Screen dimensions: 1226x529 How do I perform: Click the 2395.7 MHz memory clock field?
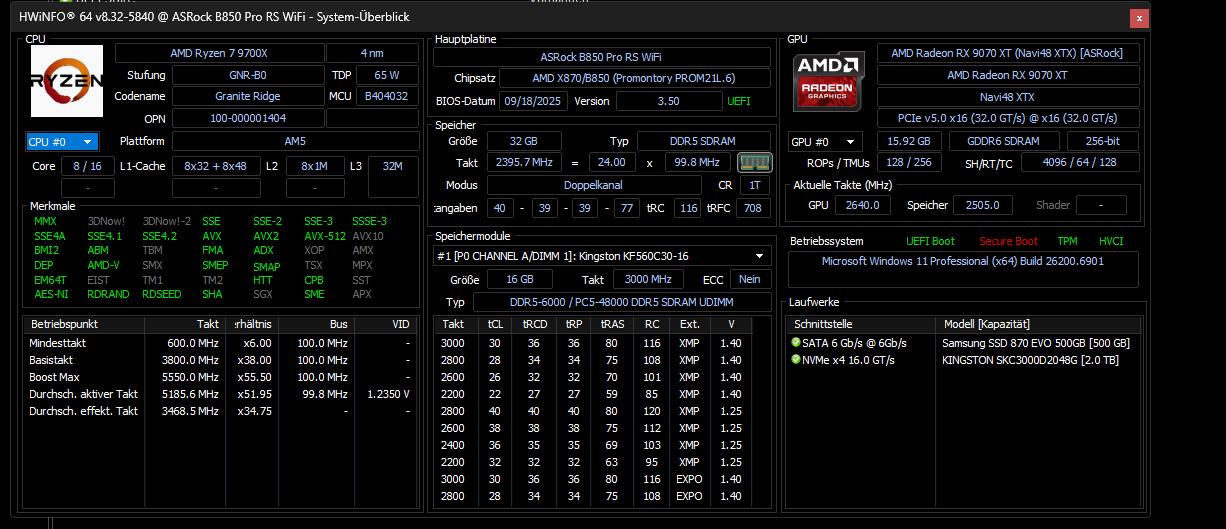(524, 162)
